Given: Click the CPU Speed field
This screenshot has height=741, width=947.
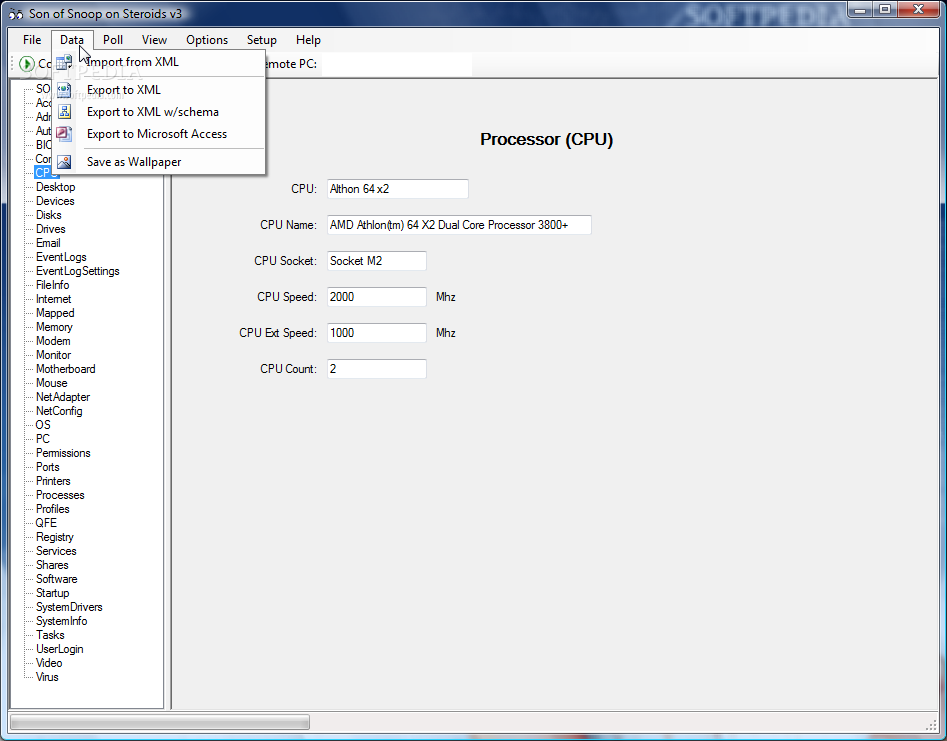Looking at the screenshot, I should pos(377,297).
